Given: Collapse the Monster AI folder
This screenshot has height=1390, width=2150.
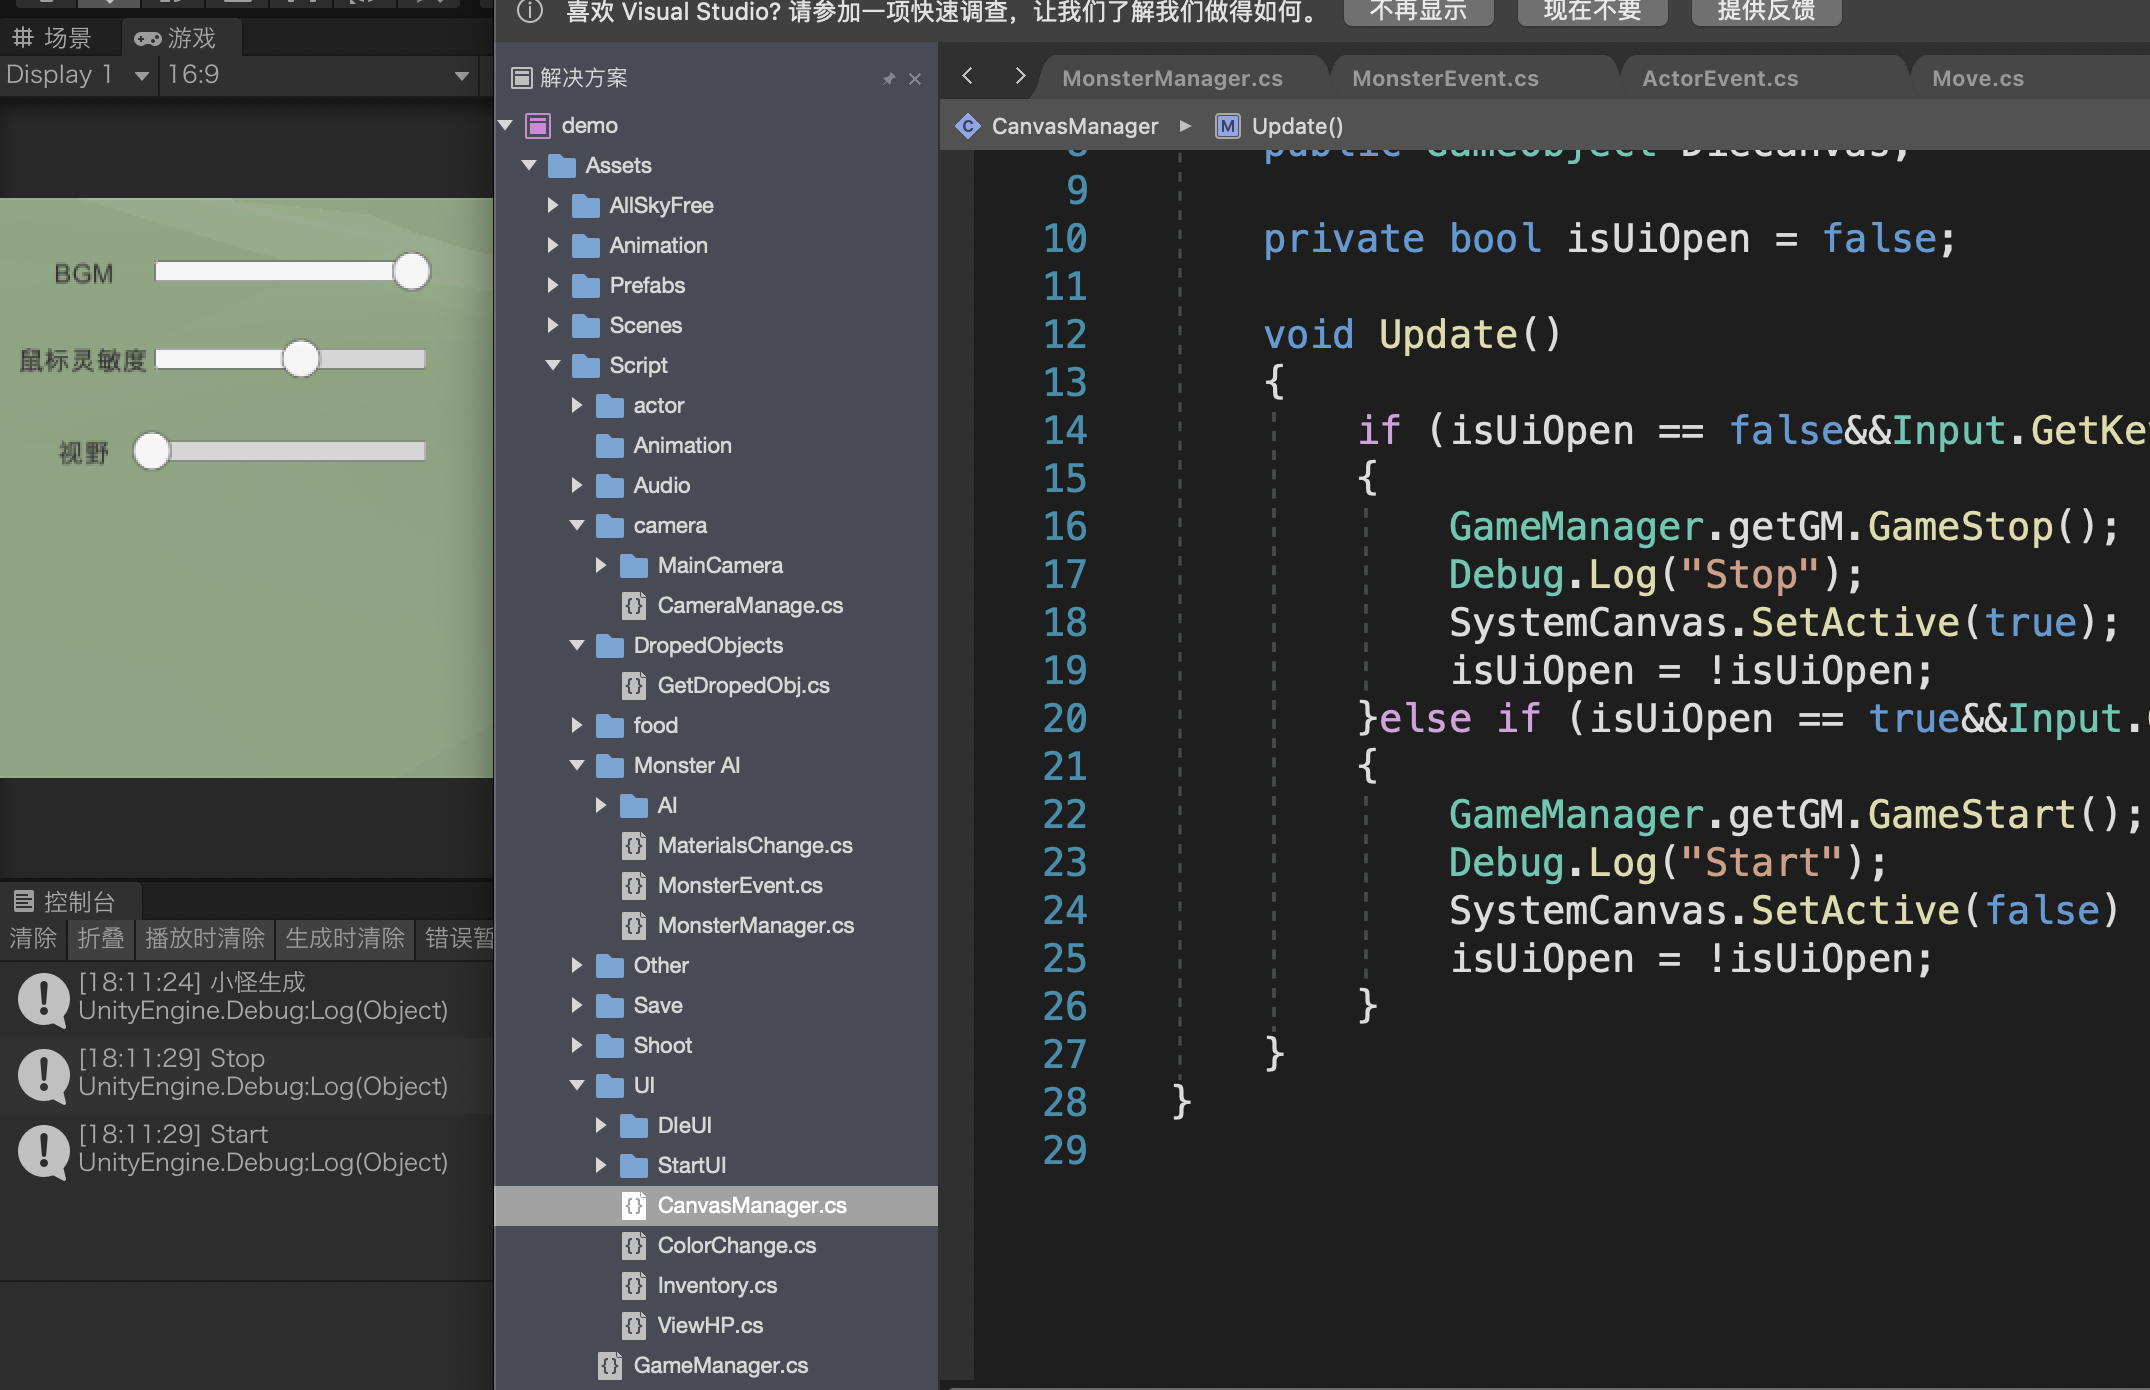Looking at the screenshot, I should 577,765.
